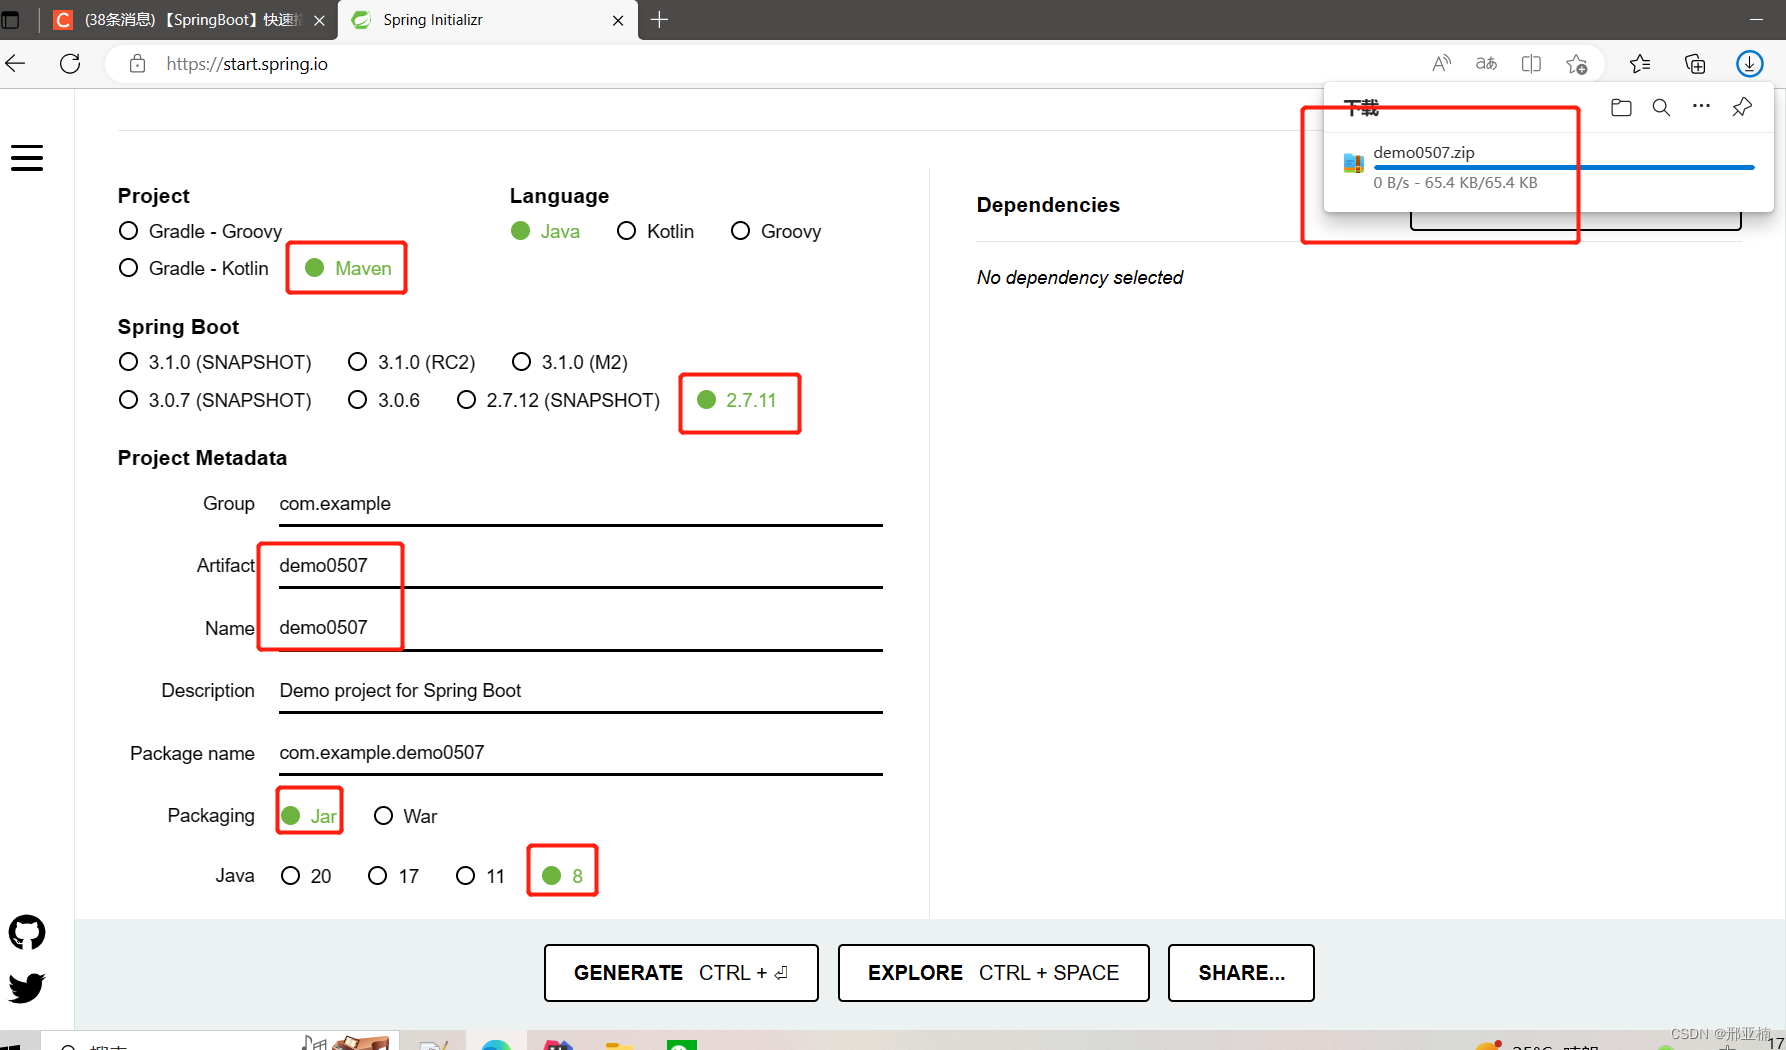Open downloads folder icon in popup
The width and height of the screenshot is (1786, 1050).
[x=1621, y=107]
